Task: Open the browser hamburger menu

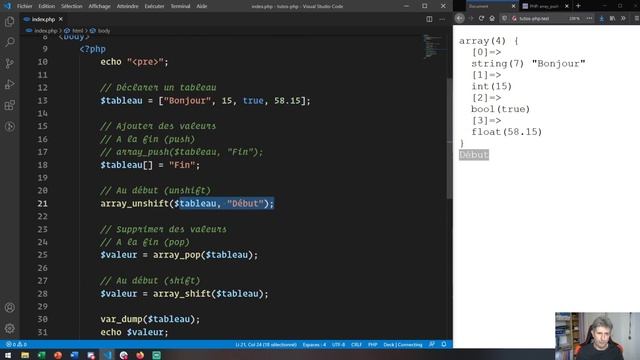Action: point(636,18)
